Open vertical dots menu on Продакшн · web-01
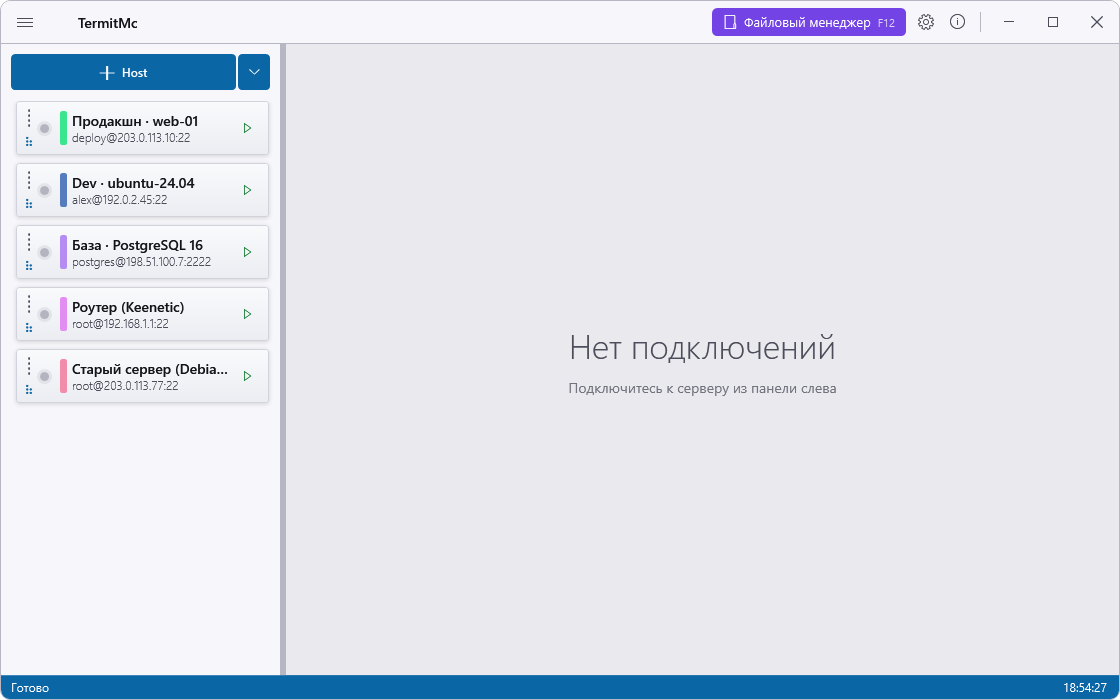Viewport: 1120px width, 700px height. (29, 118)
